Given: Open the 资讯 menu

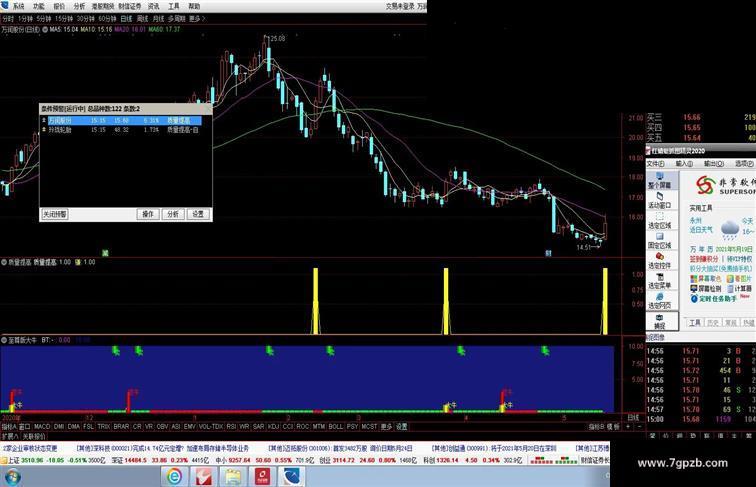Looking at the screenshot, I should coord(153,6).
